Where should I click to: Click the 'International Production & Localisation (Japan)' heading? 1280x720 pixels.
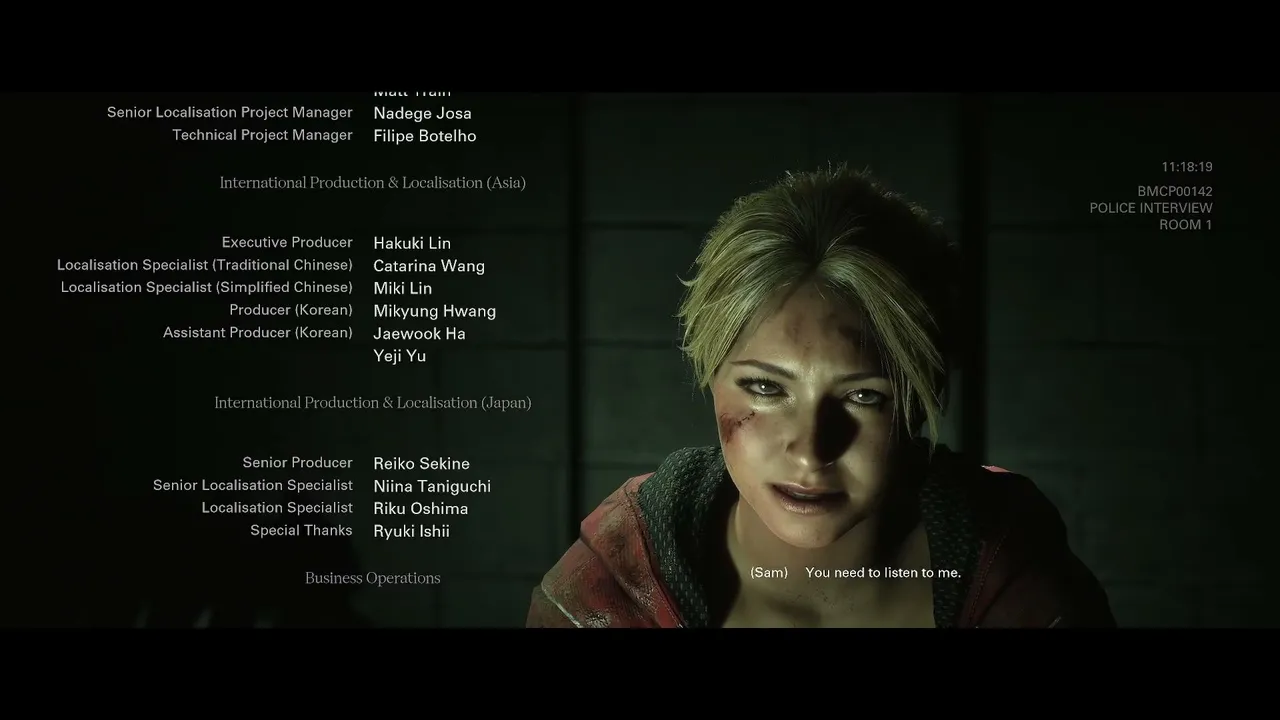tap(373, 402)
